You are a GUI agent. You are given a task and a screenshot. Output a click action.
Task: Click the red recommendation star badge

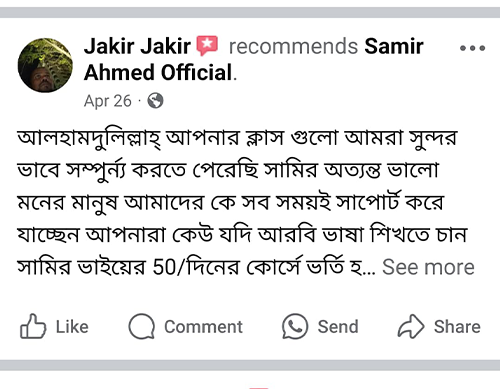(x=207, y=46)
